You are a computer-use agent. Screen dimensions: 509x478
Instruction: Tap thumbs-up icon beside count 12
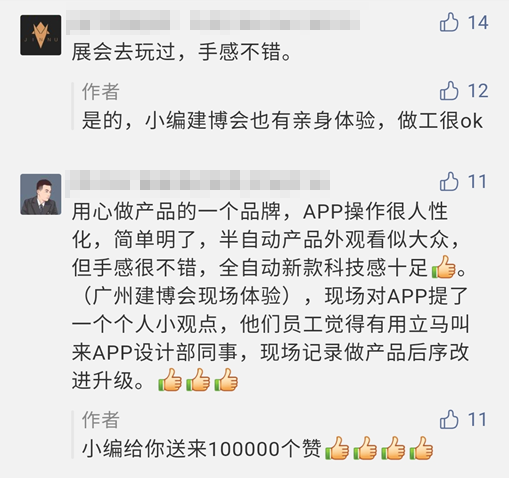click(449, 91)
